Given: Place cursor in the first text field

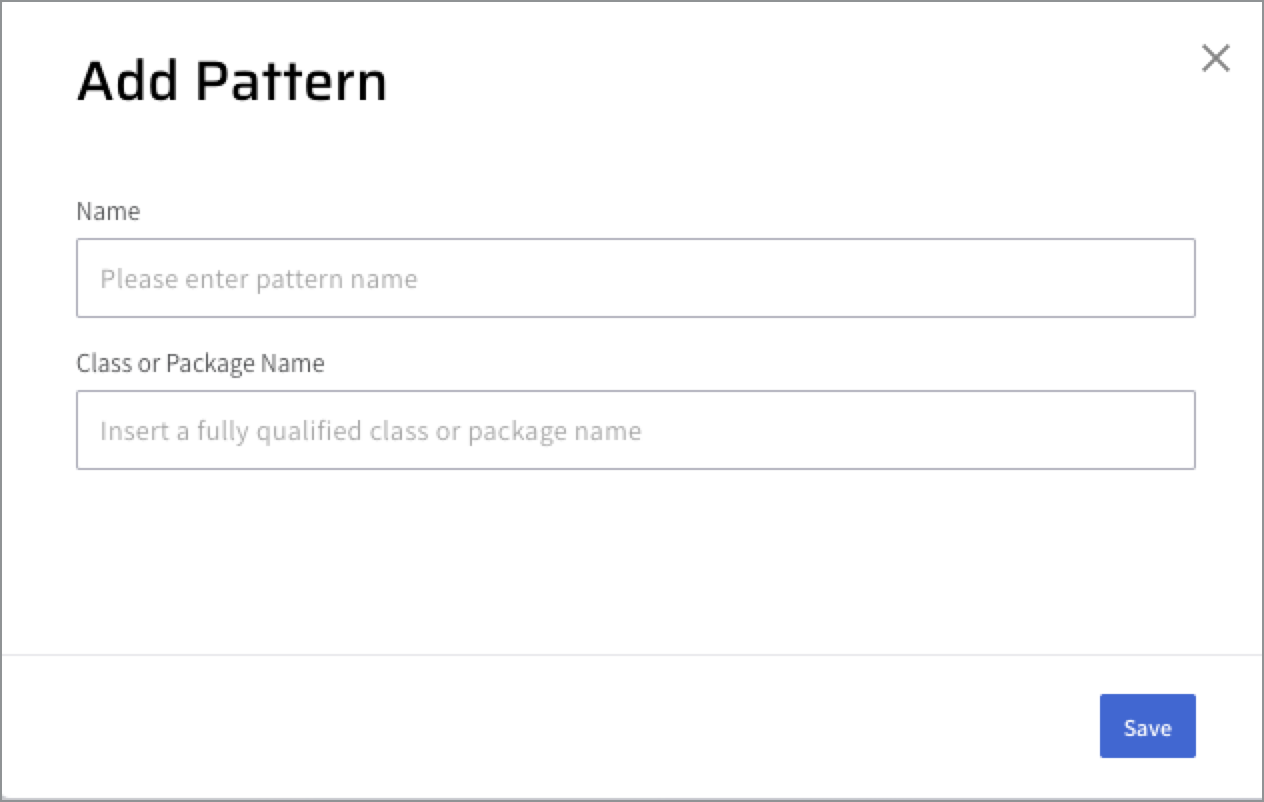Looking at the screenshot, I should click(635, 278).
